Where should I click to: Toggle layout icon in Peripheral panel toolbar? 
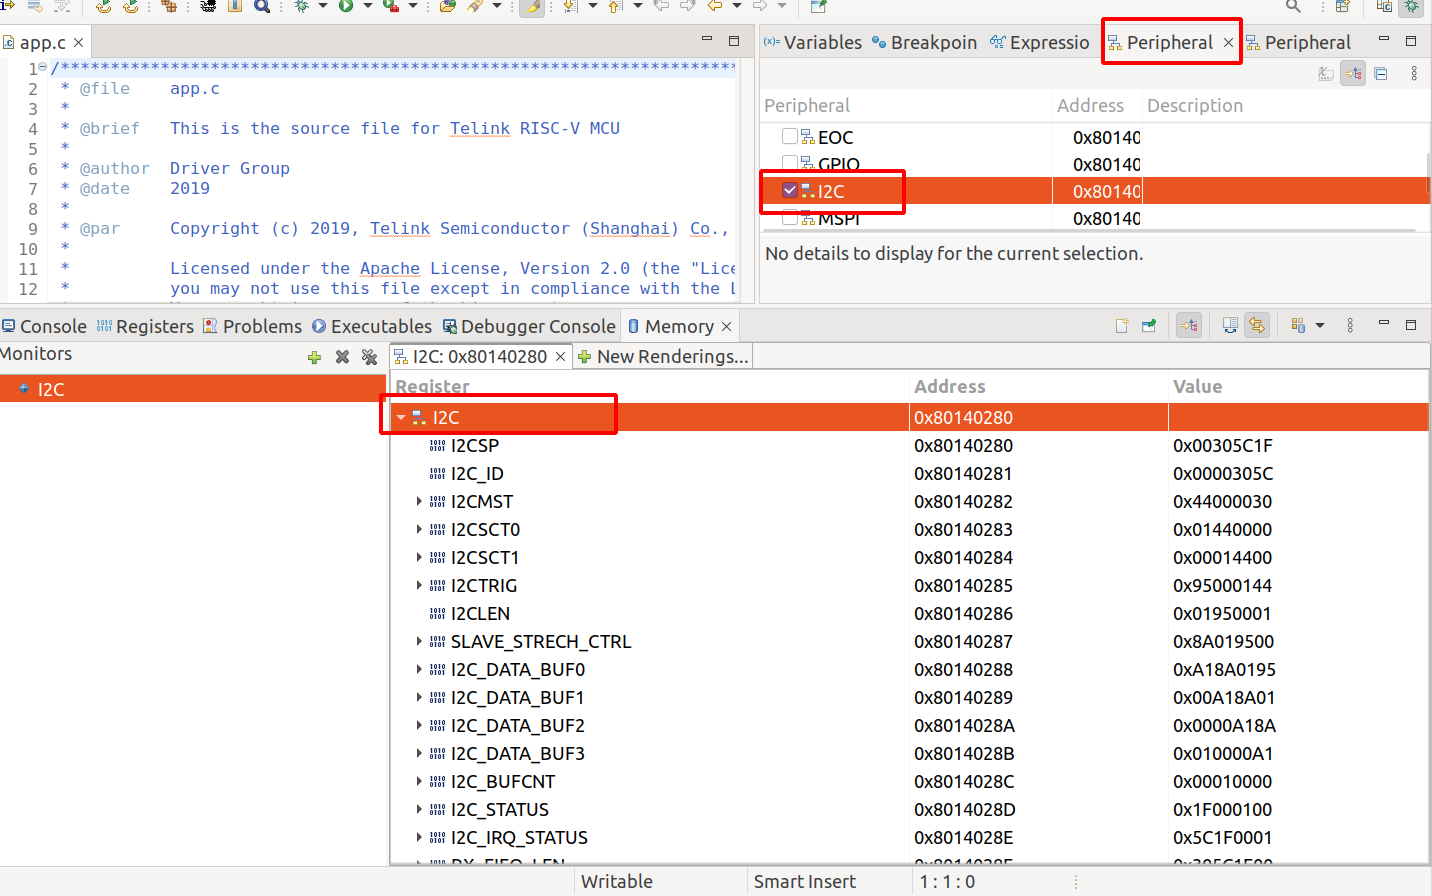click(1353, 74)
